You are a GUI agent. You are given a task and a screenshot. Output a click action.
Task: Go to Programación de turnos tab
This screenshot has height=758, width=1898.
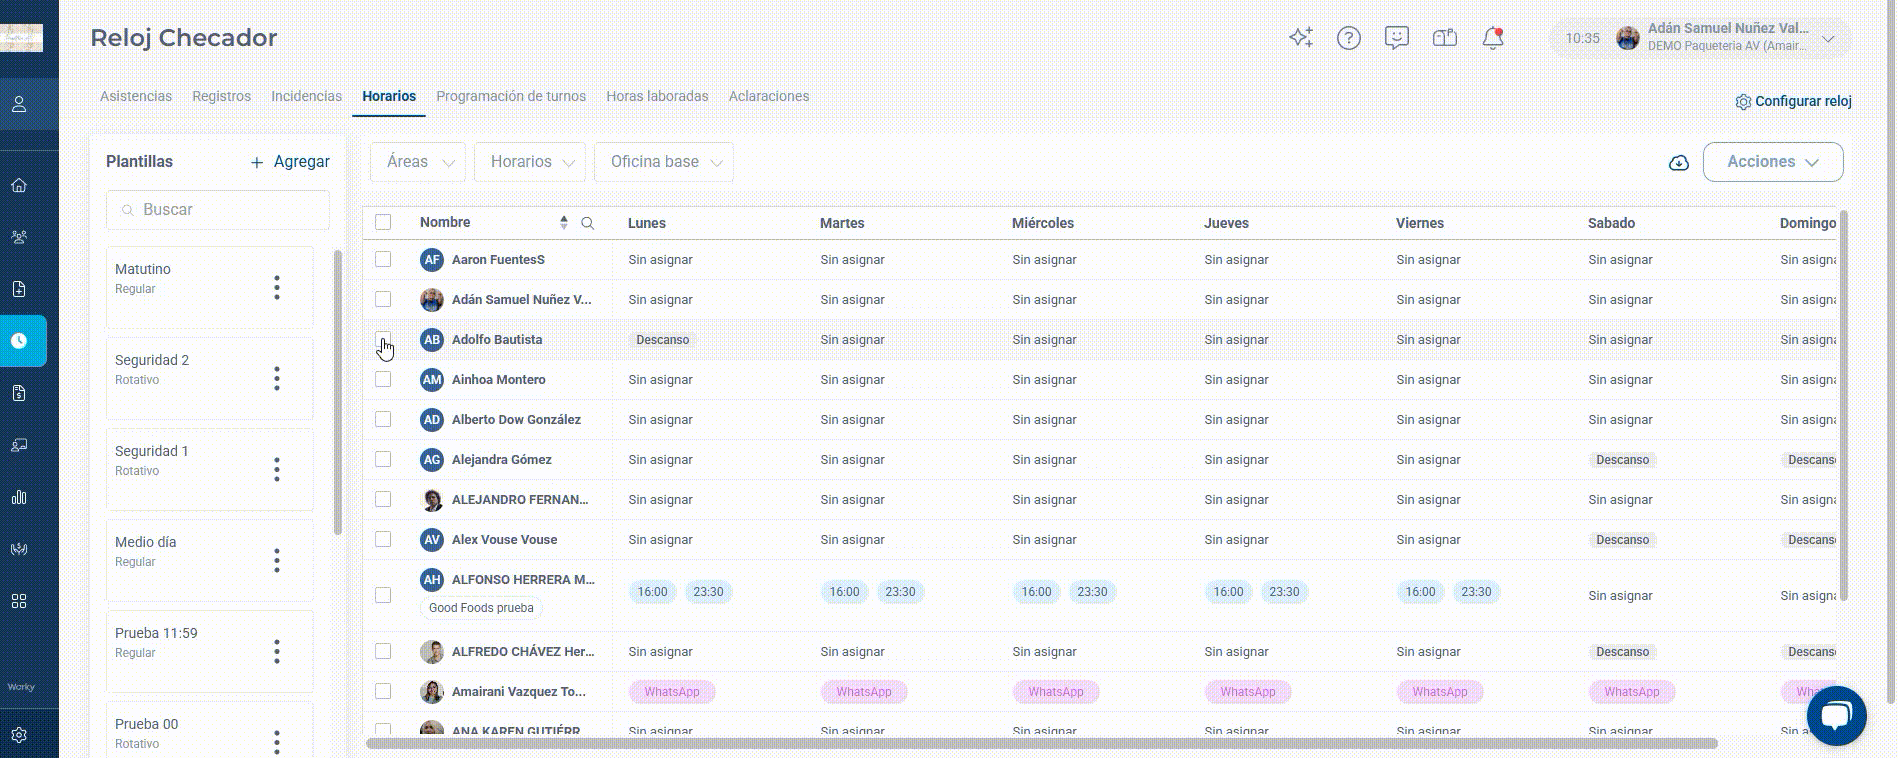click(511, 96)
